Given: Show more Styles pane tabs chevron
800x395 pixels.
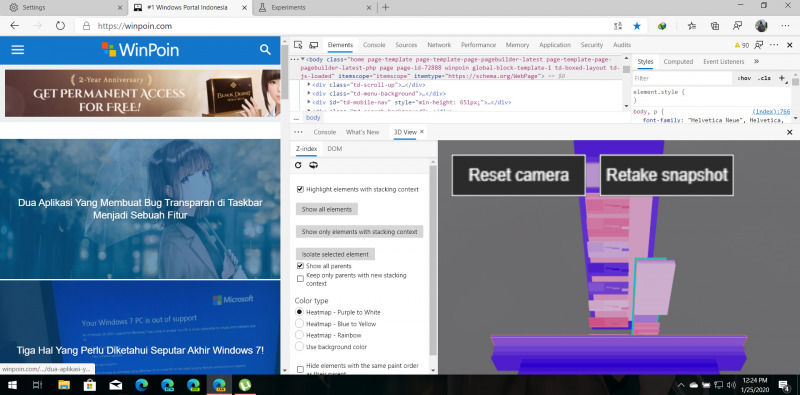Looking at the screenshot, I should coord(756,61).
